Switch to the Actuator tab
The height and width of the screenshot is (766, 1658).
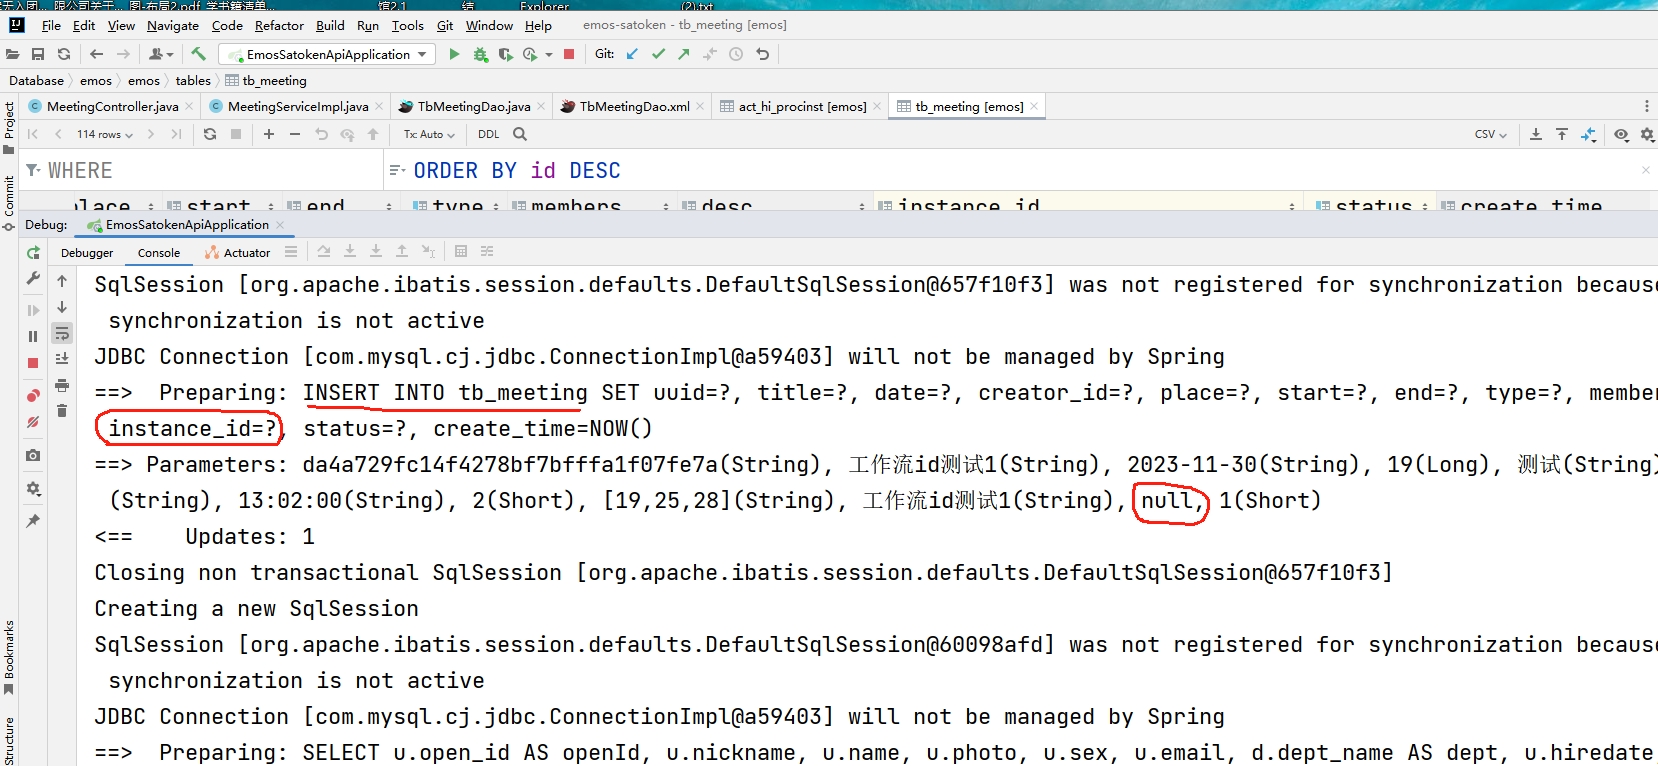point(237,253)
